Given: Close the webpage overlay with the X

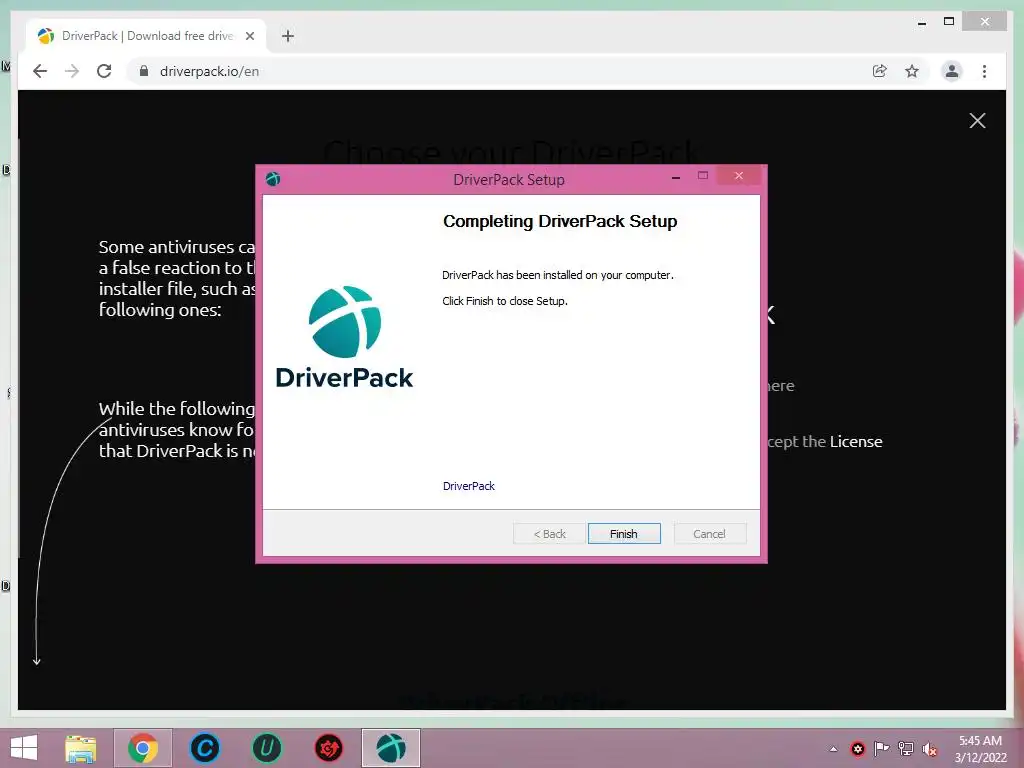Looking at the screenshot, I should (977, 121).
